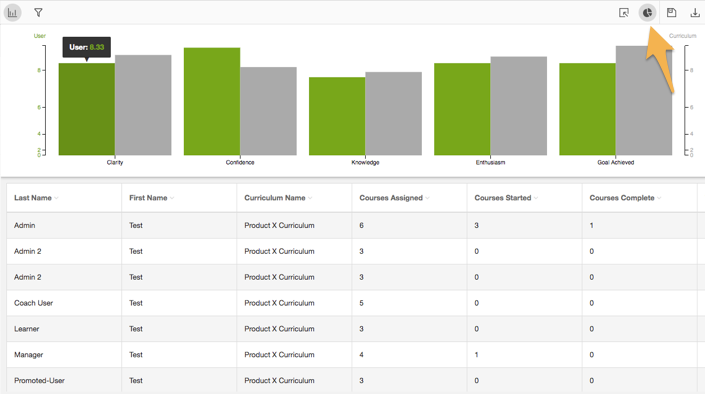The width and height of the screenshot is (705, 394).
Task: Click Courses Assigned value 5
Action: tap(361, 303)
